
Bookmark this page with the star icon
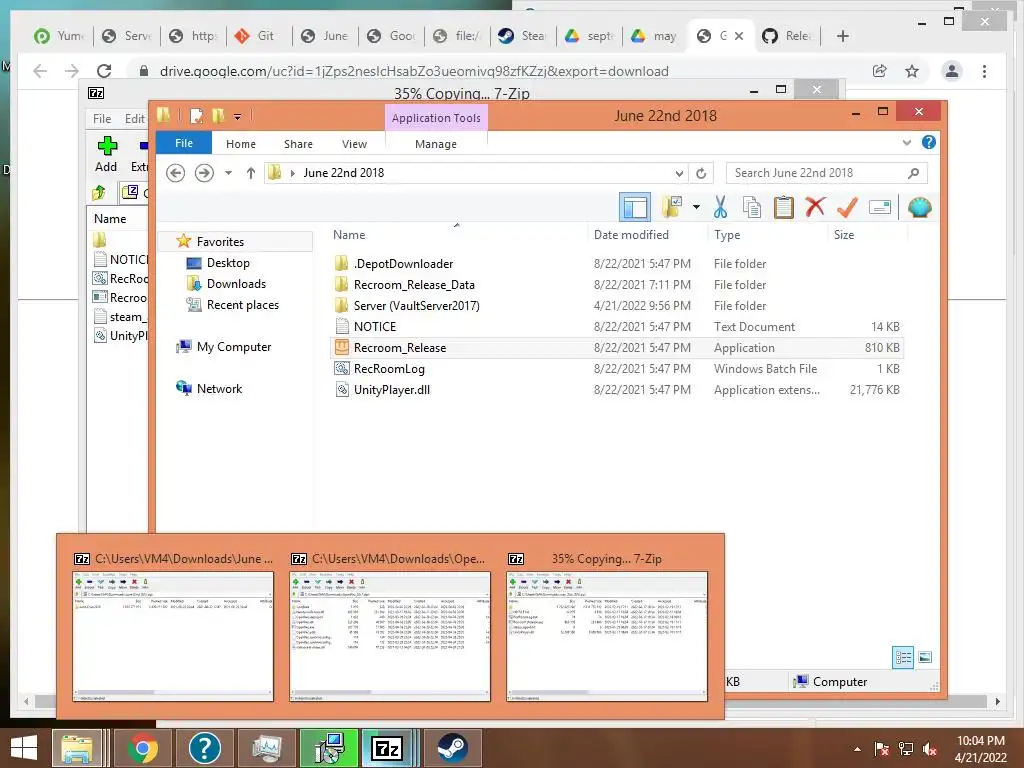pyautogui.click(x=912, y=71)
